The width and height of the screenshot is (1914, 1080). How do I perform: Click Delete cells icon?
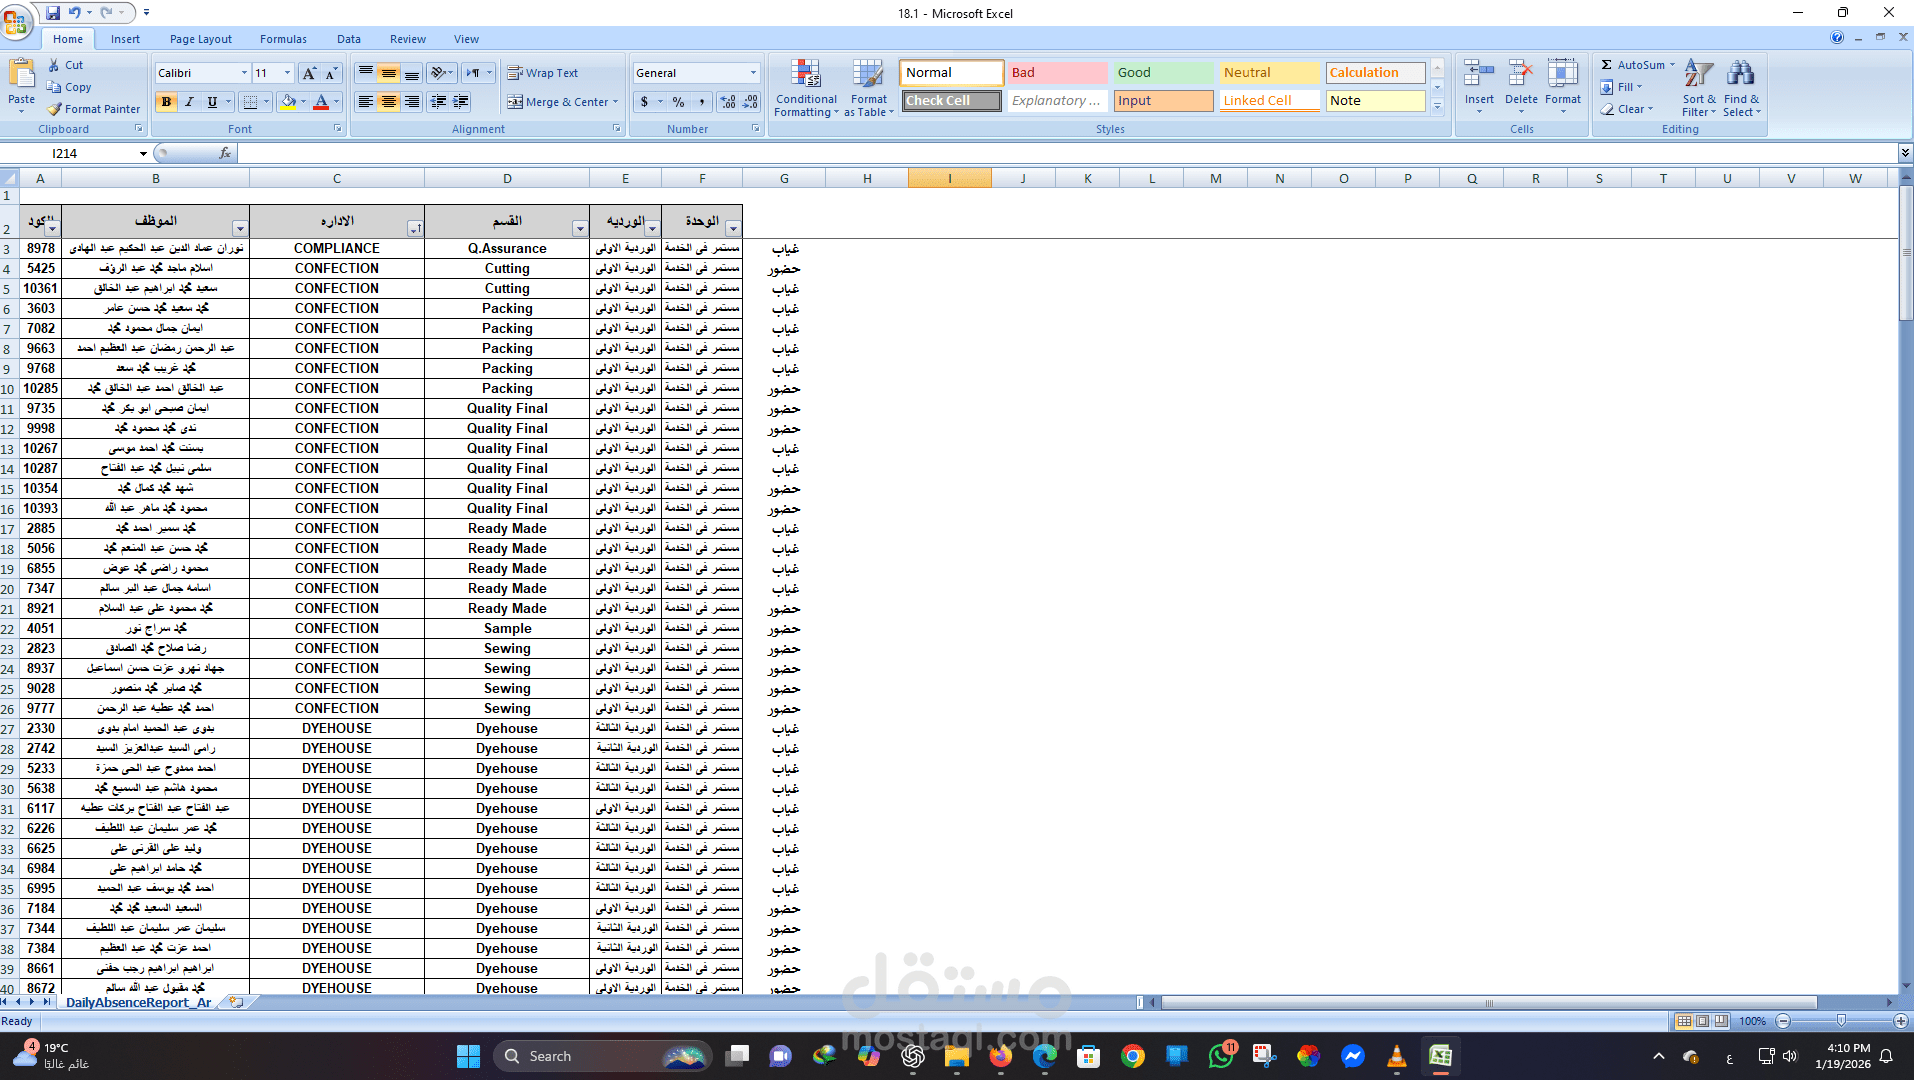point(1521,75)
